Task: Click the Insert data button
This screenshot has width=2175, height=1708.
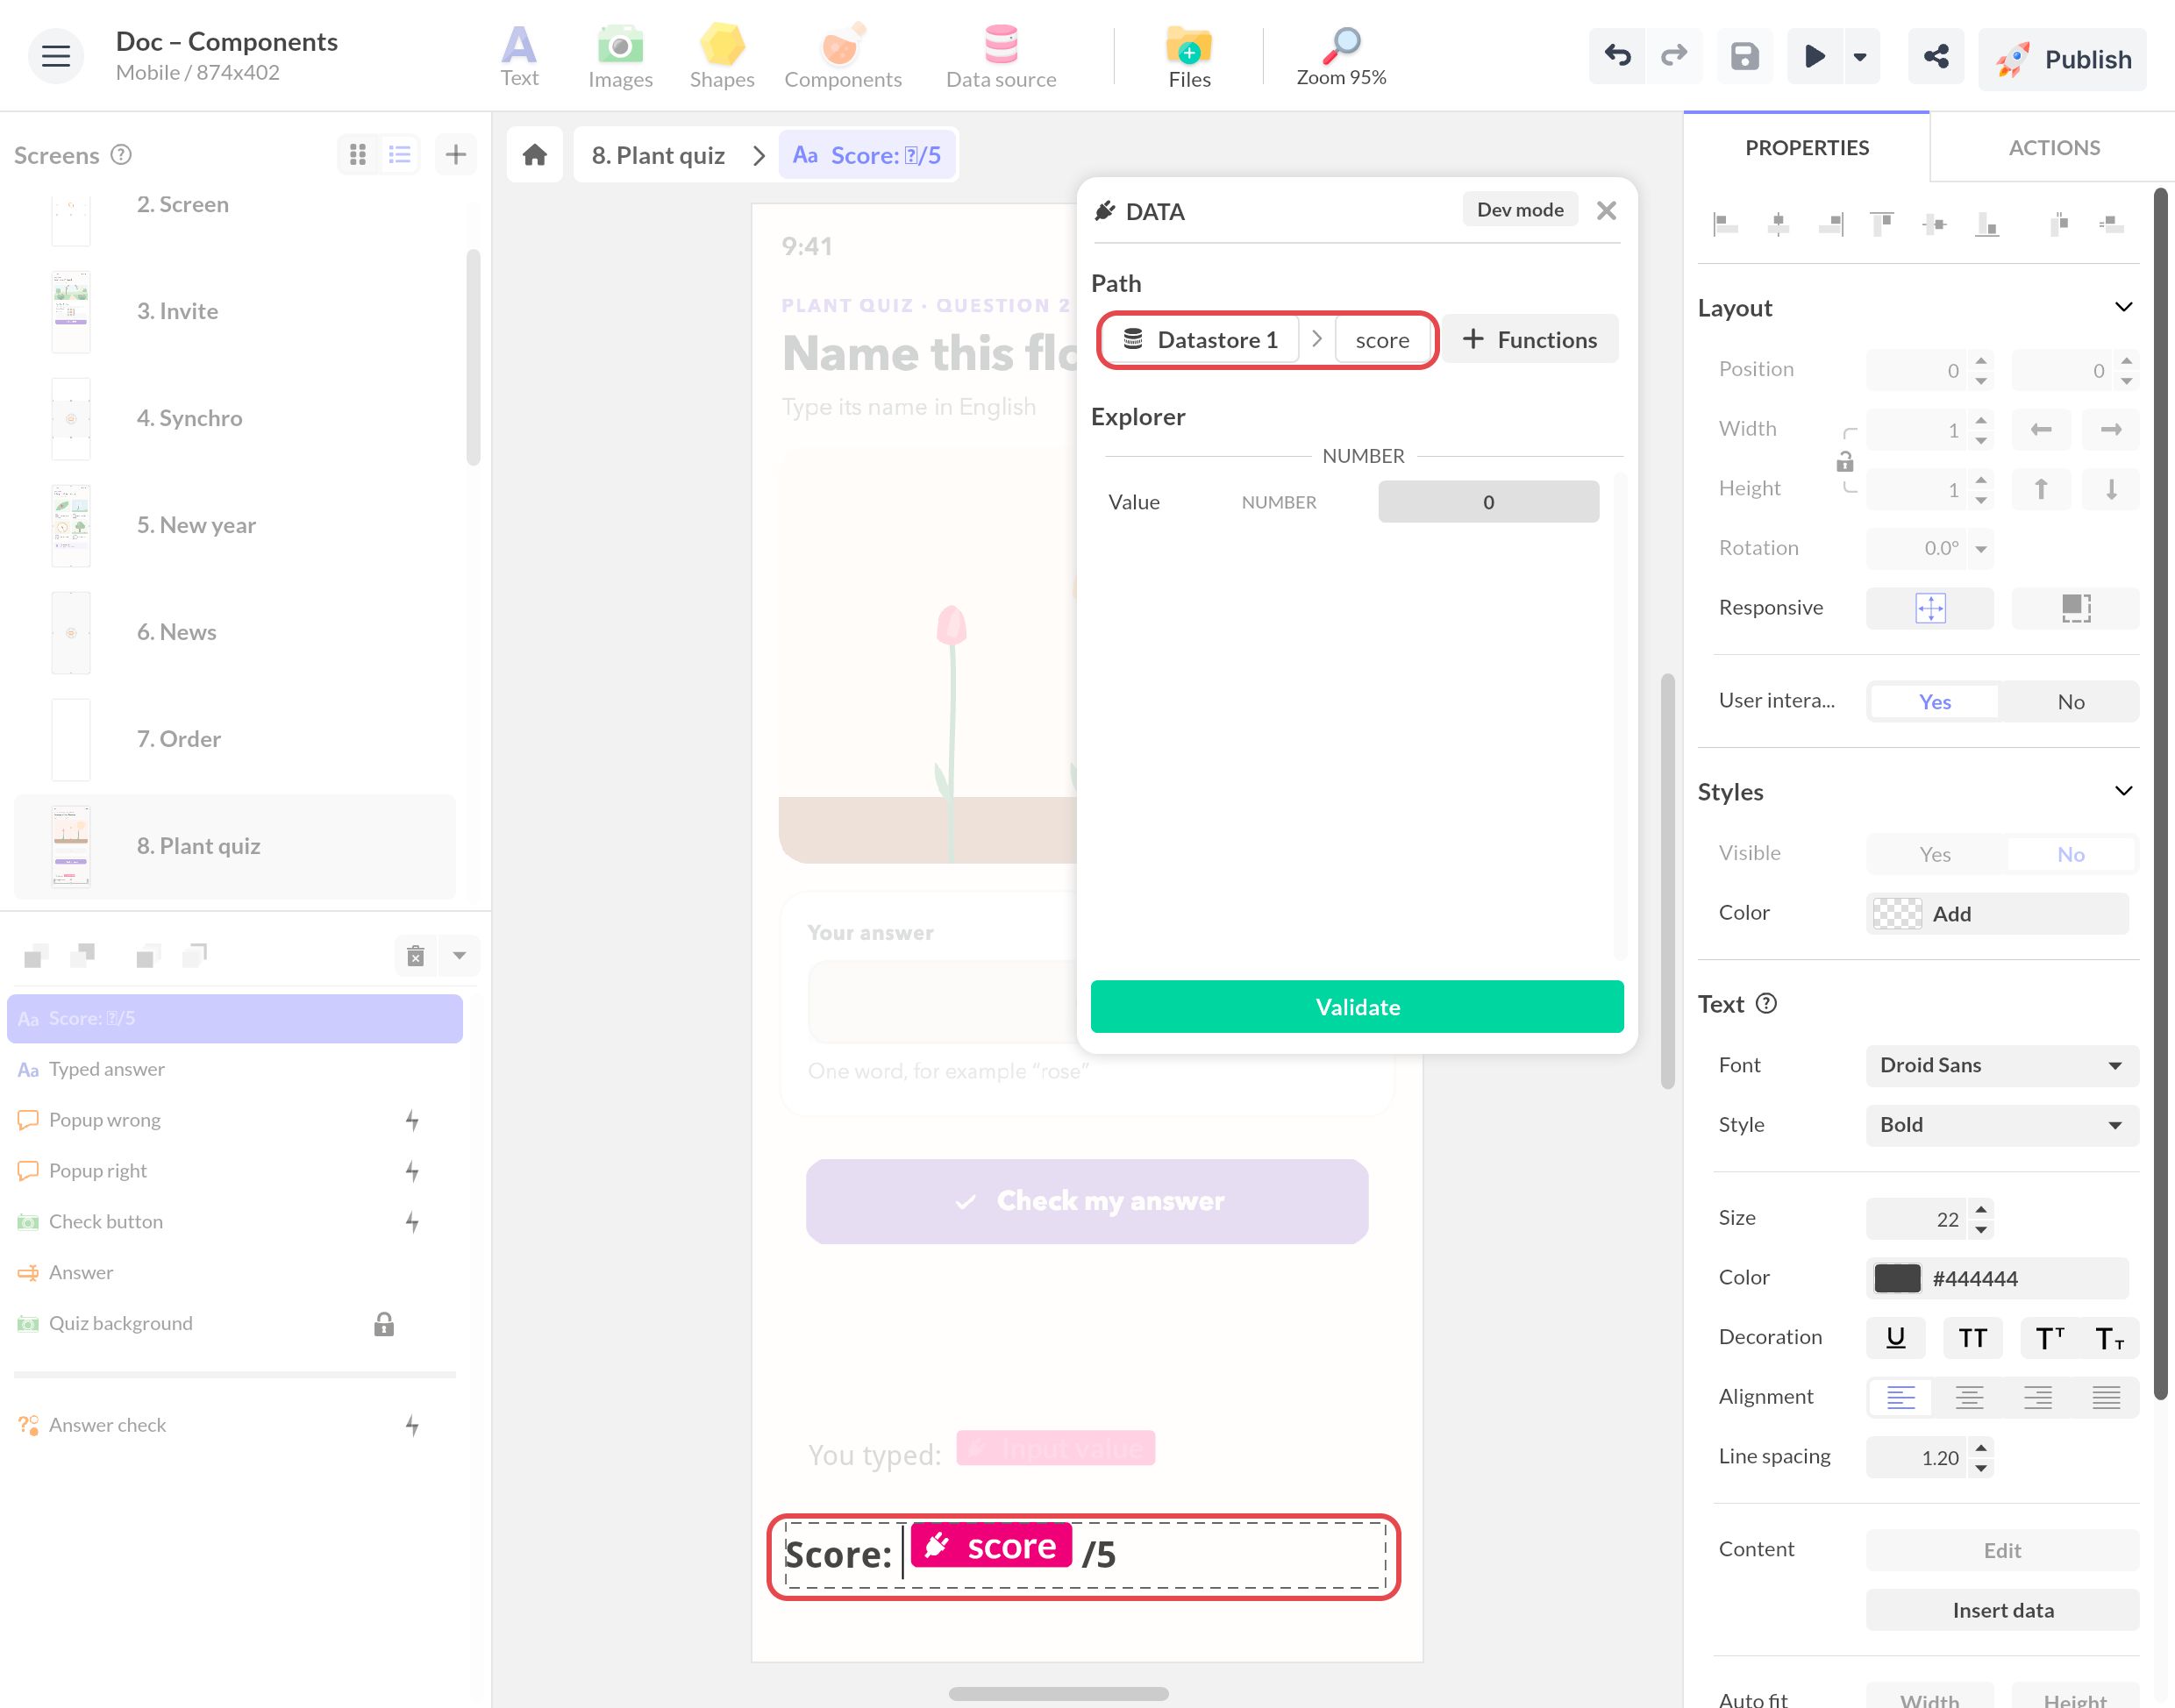Action: (x=2002, y=1611)
